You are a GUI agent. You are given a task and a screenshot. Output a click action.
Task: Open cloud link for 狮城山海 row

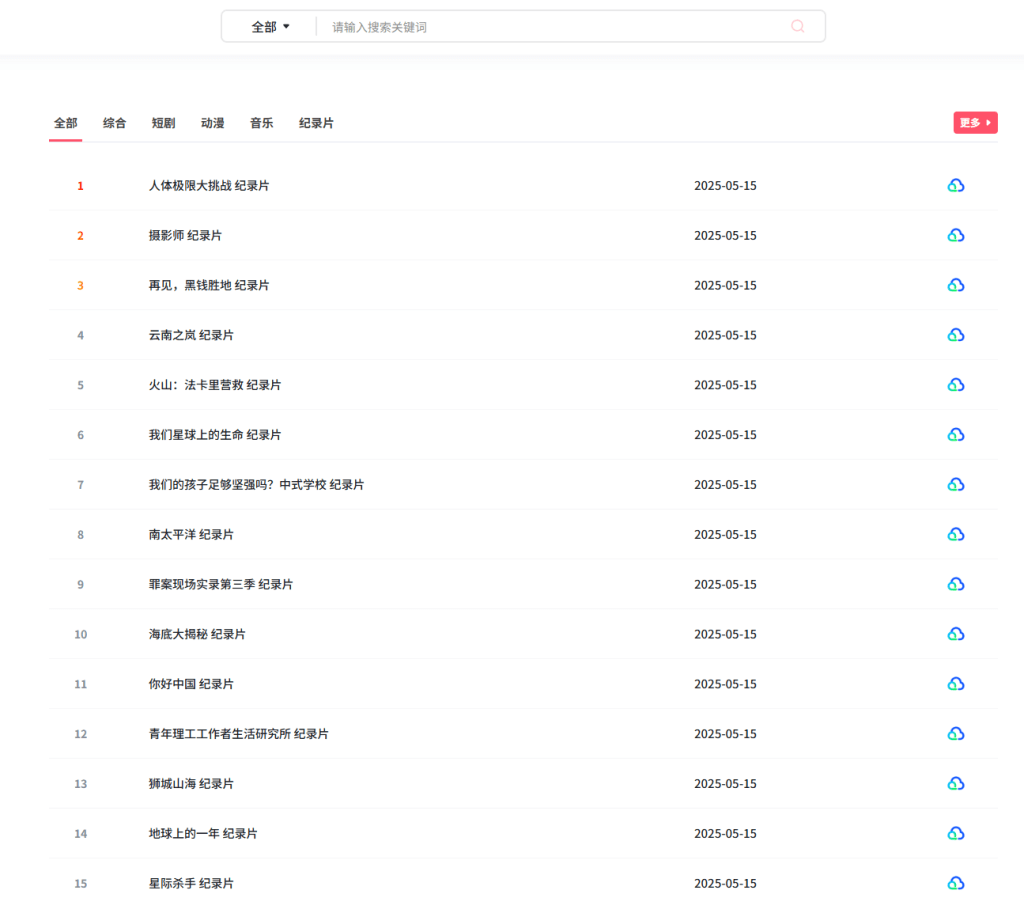tap(955, 784)
